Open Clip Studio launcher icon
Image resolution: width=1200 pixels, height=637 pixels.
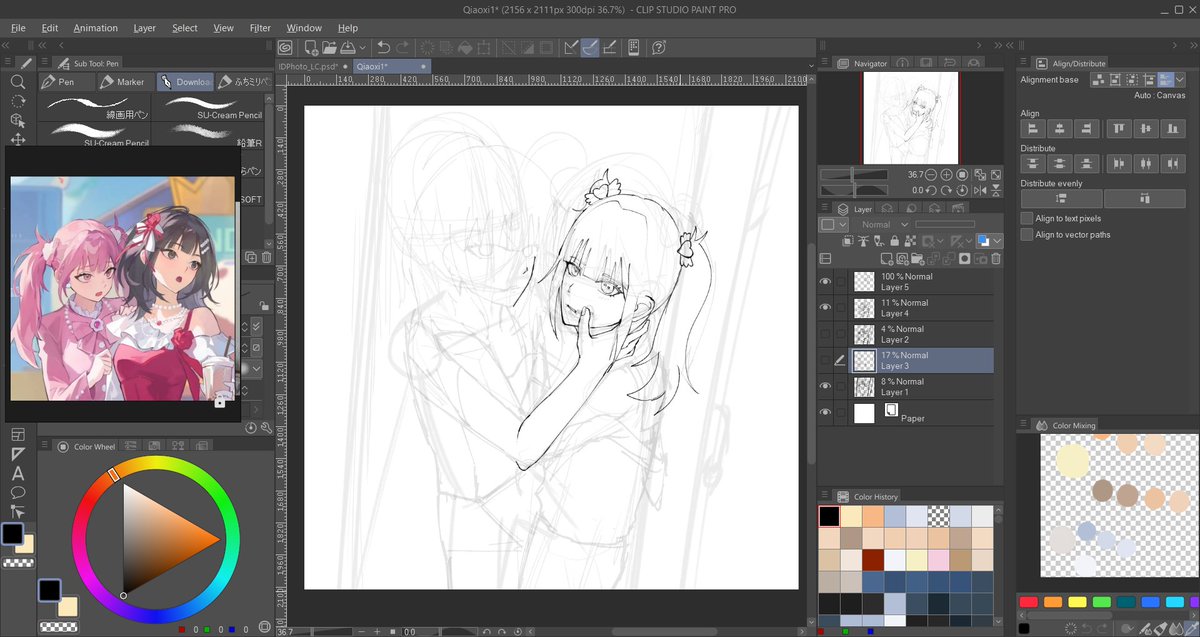pos(286,47)
